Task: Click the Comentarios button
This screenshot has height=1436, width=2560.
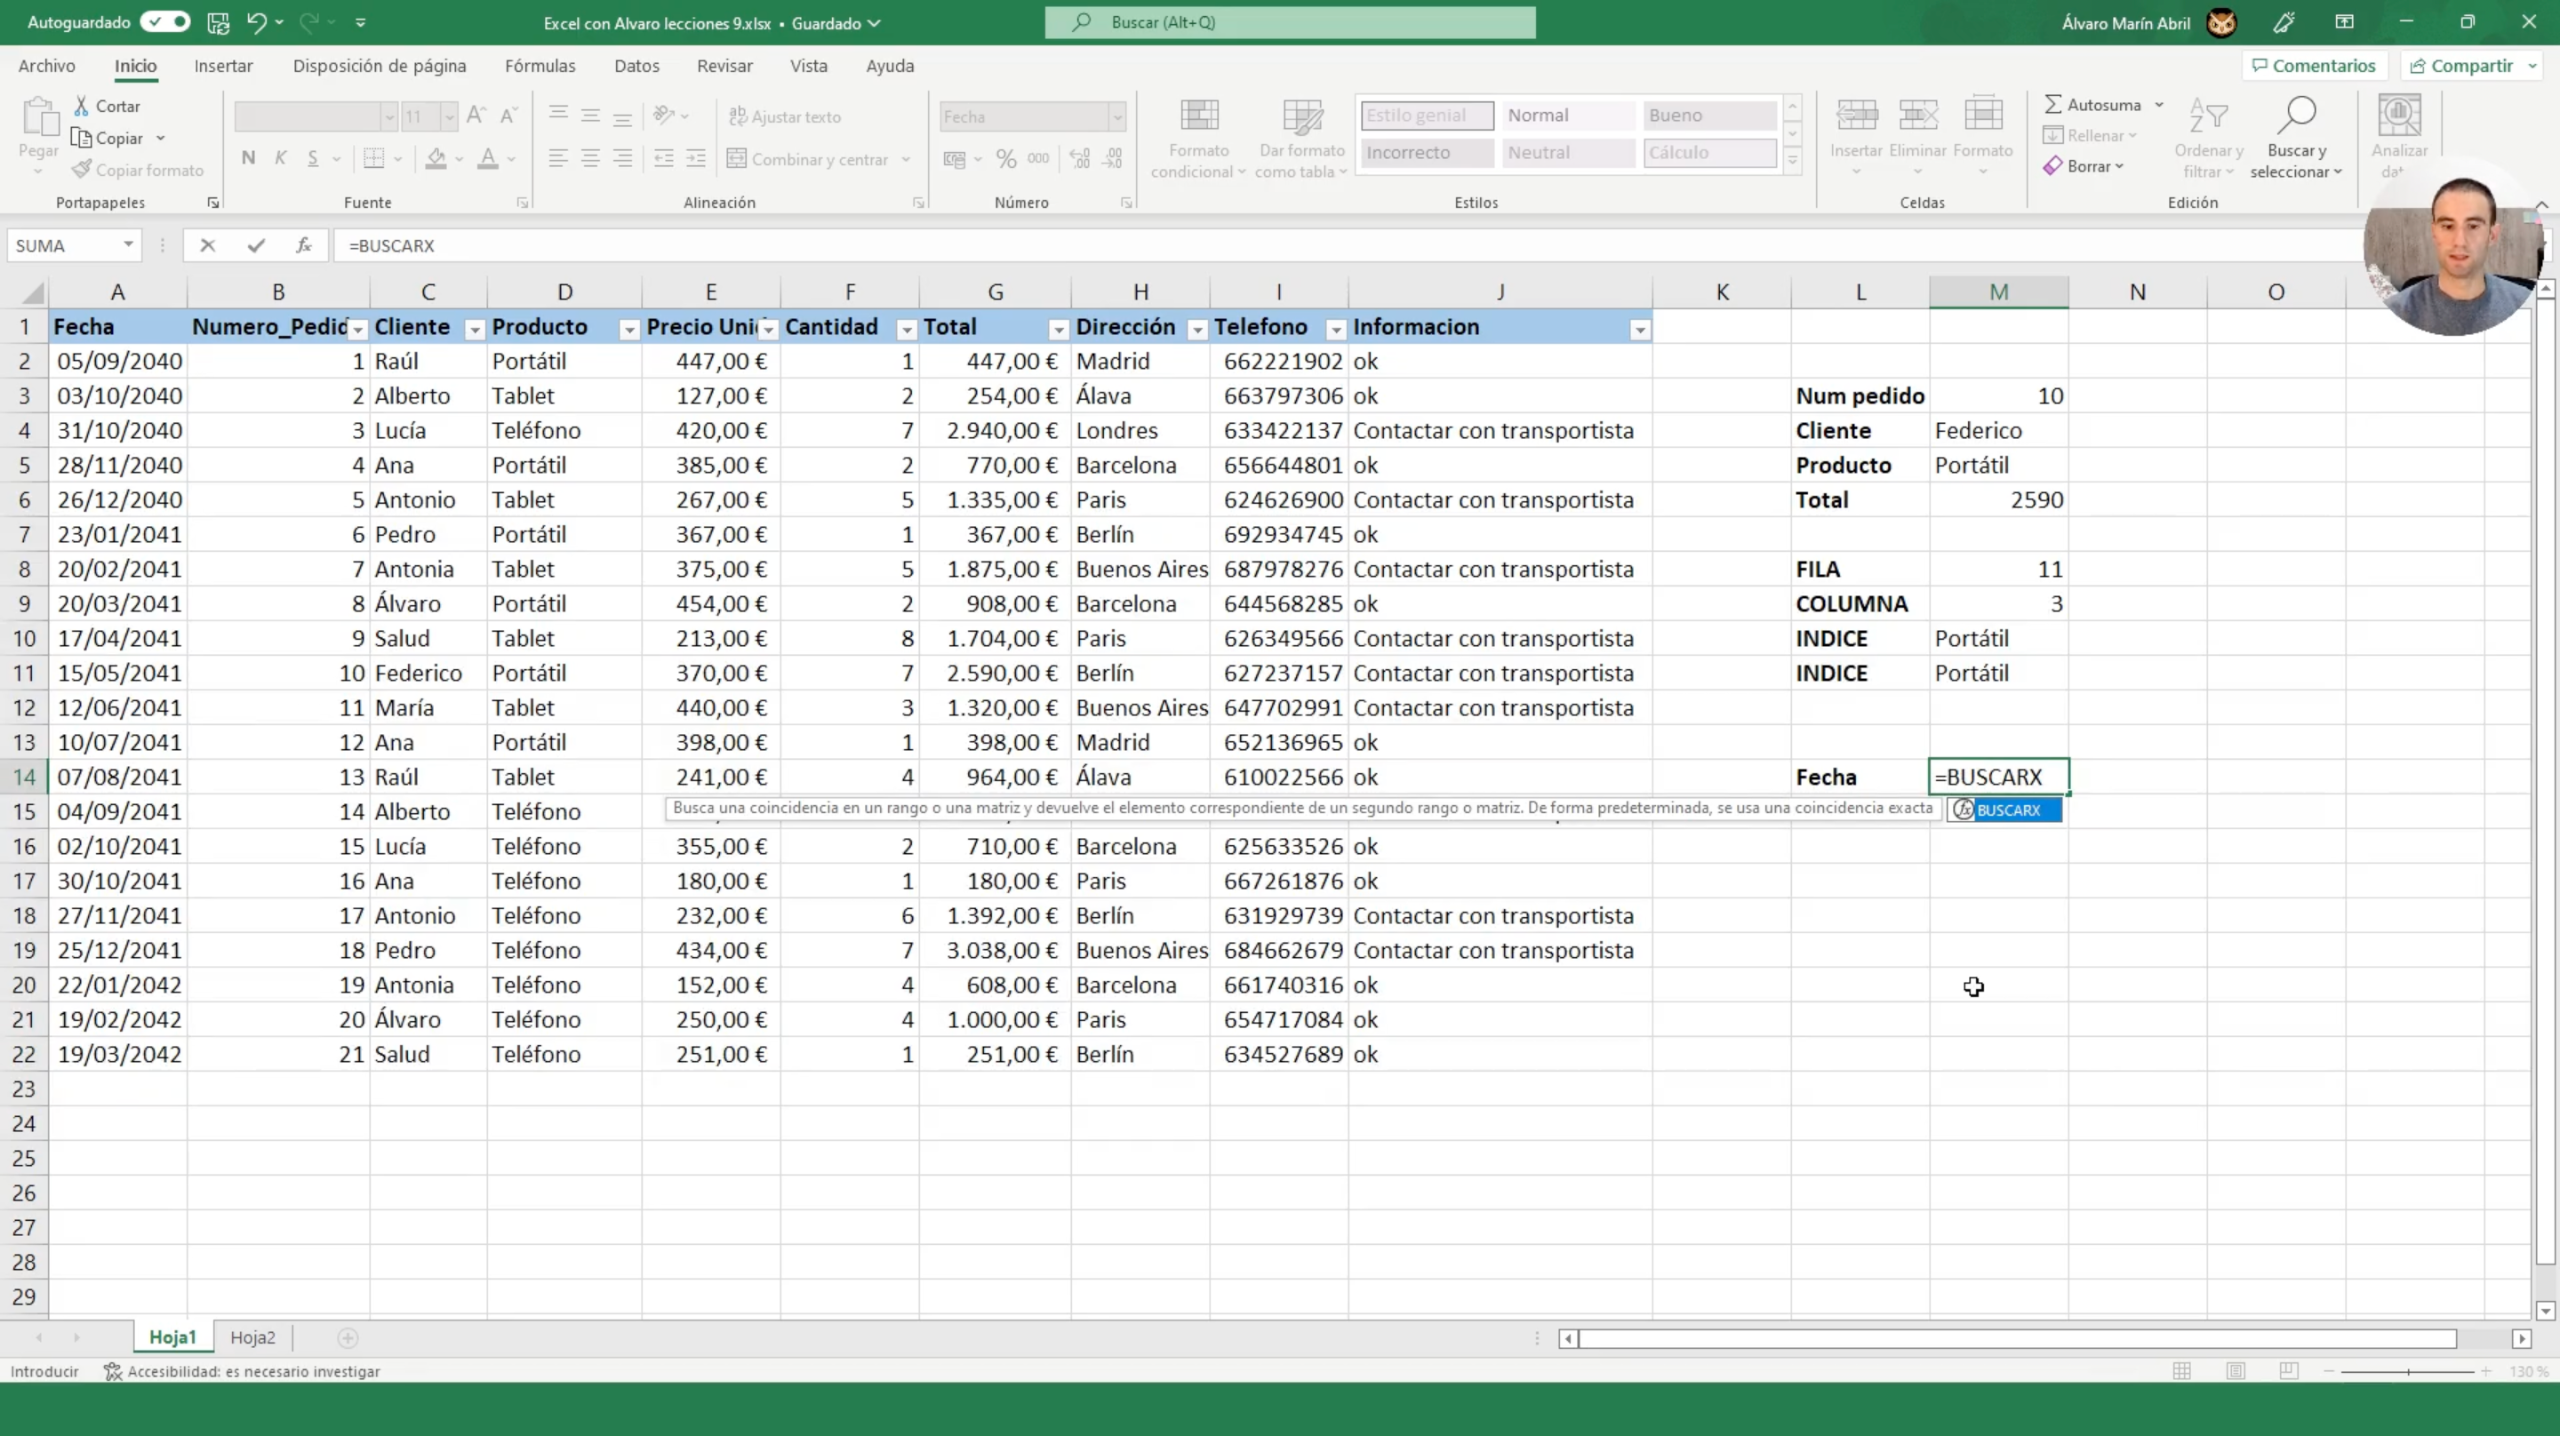Action: tap(2314, 66)
